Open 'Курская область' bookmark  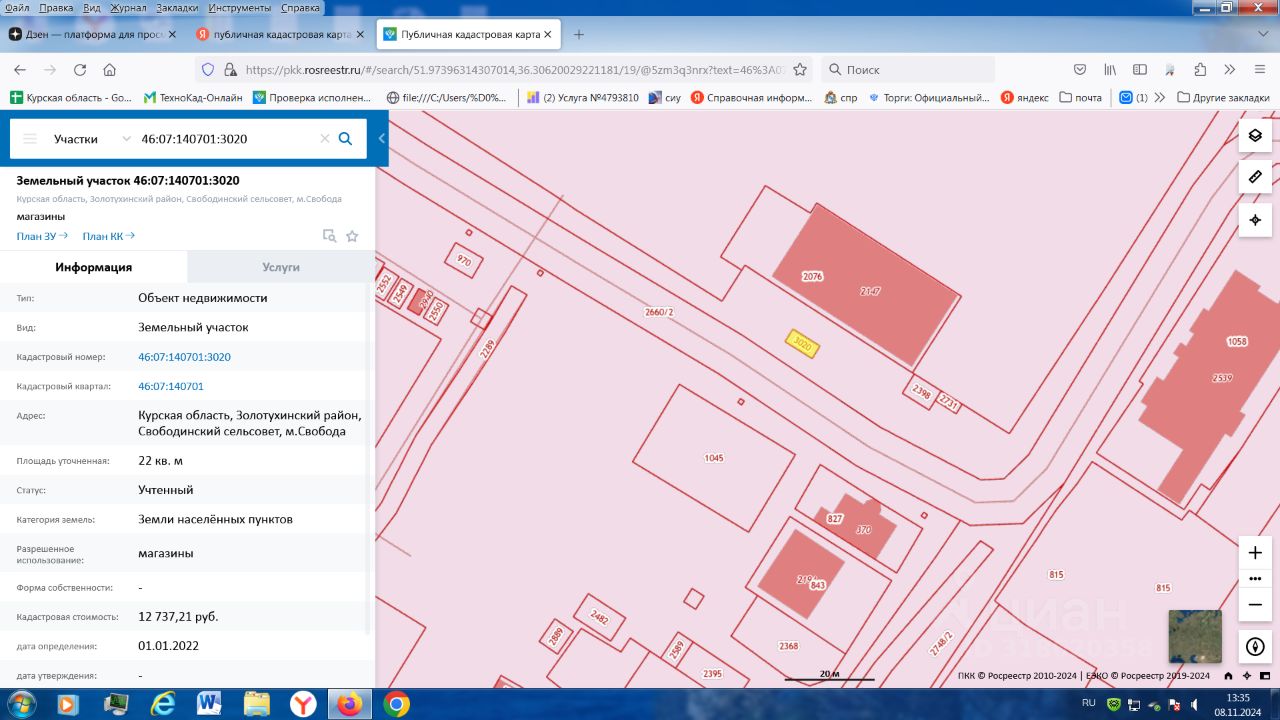(71, 98)
